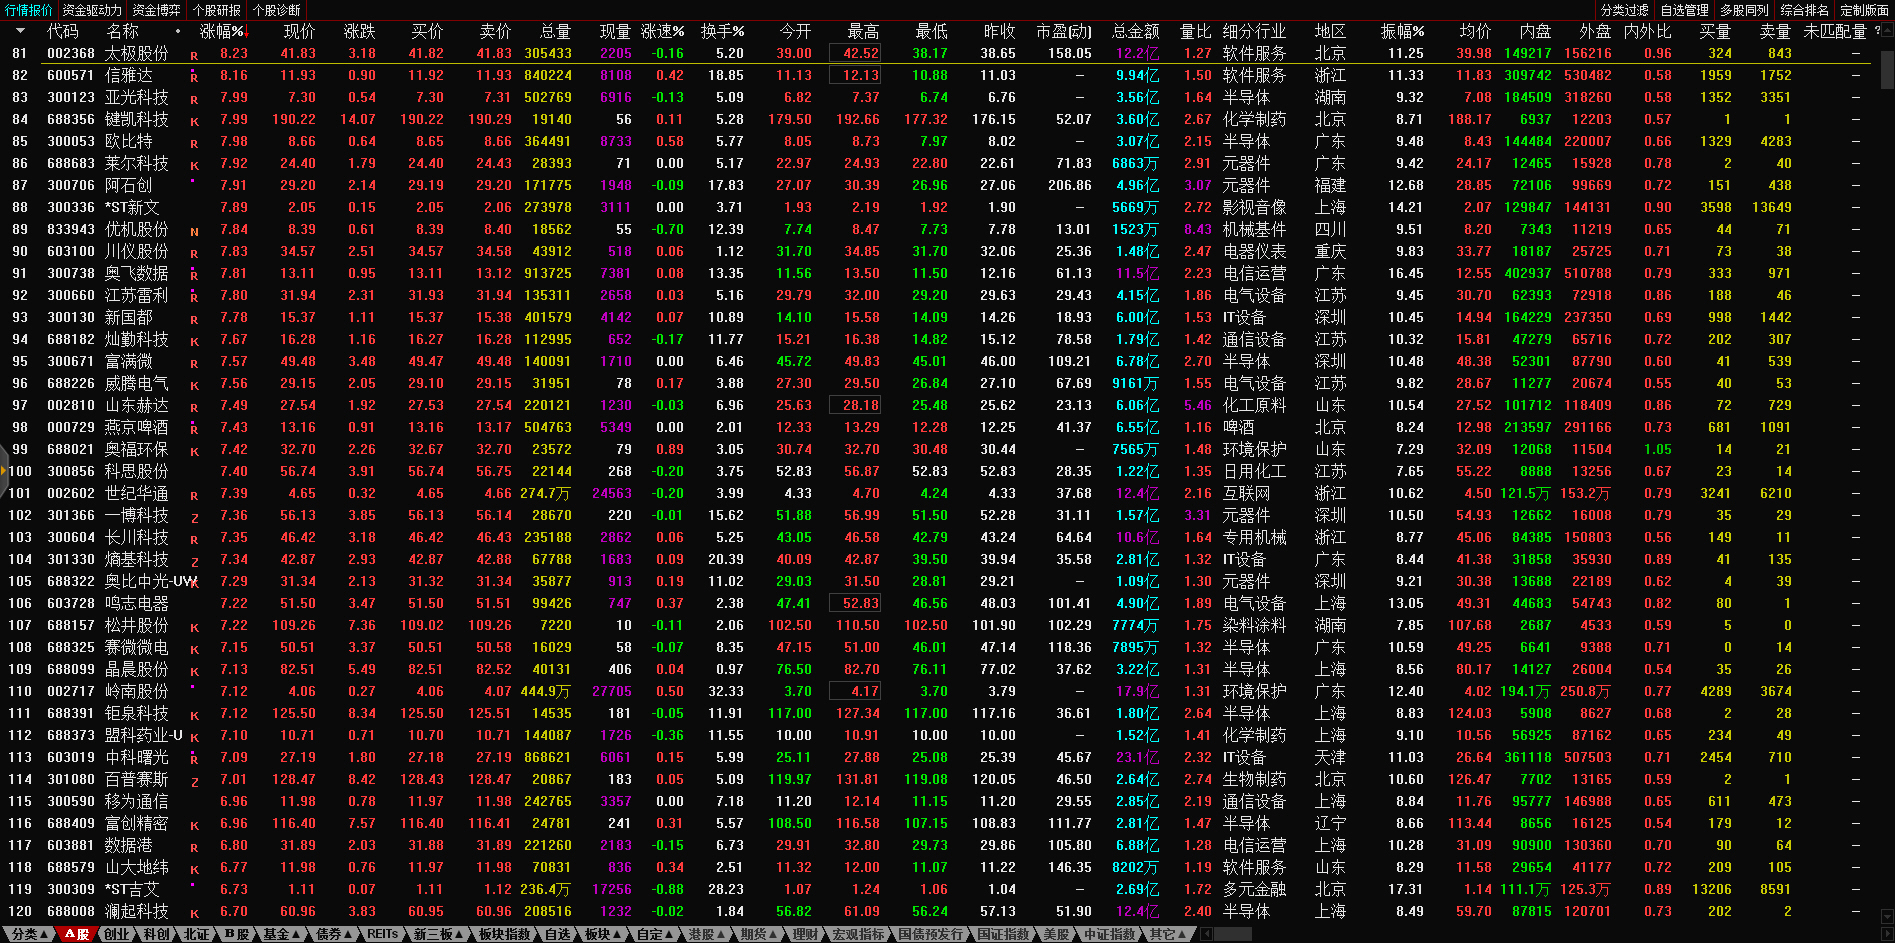Expand the 基金 category list
The width and height of the screenshot is (1895, 943).
click(x=282, y=934)
